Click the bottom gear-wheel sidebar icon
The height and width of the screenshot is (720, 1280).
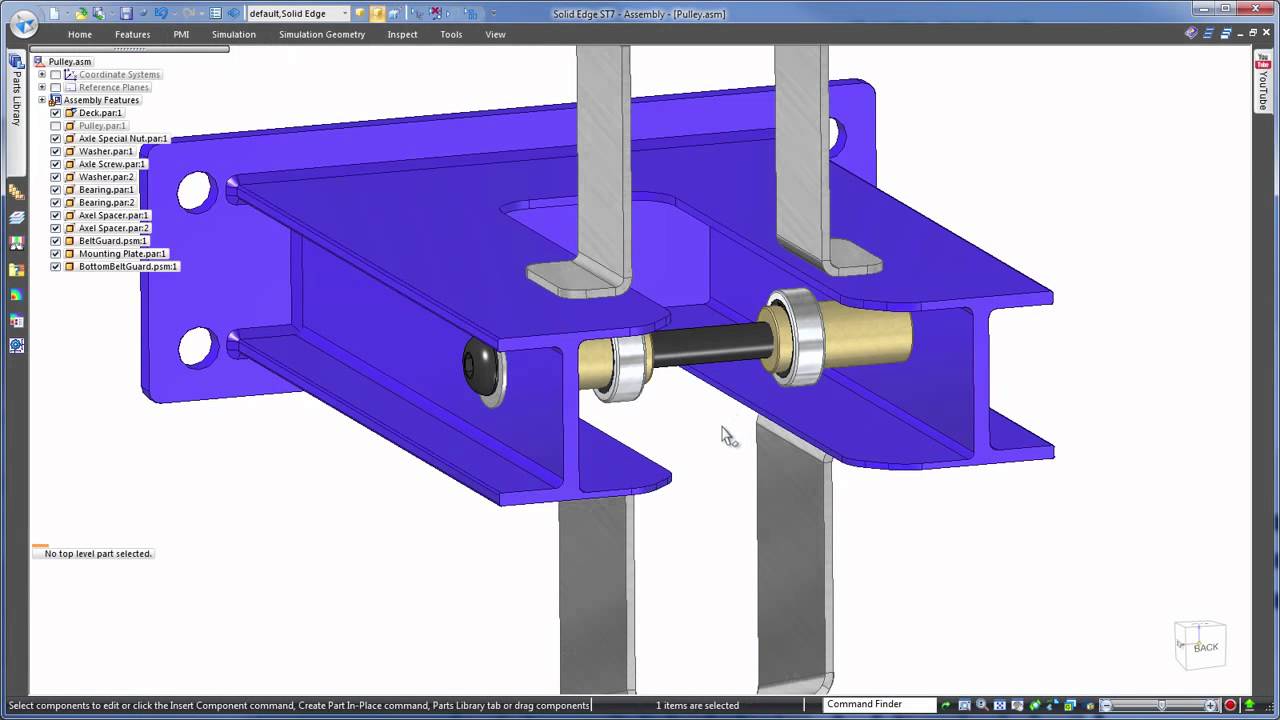[16, 346]
